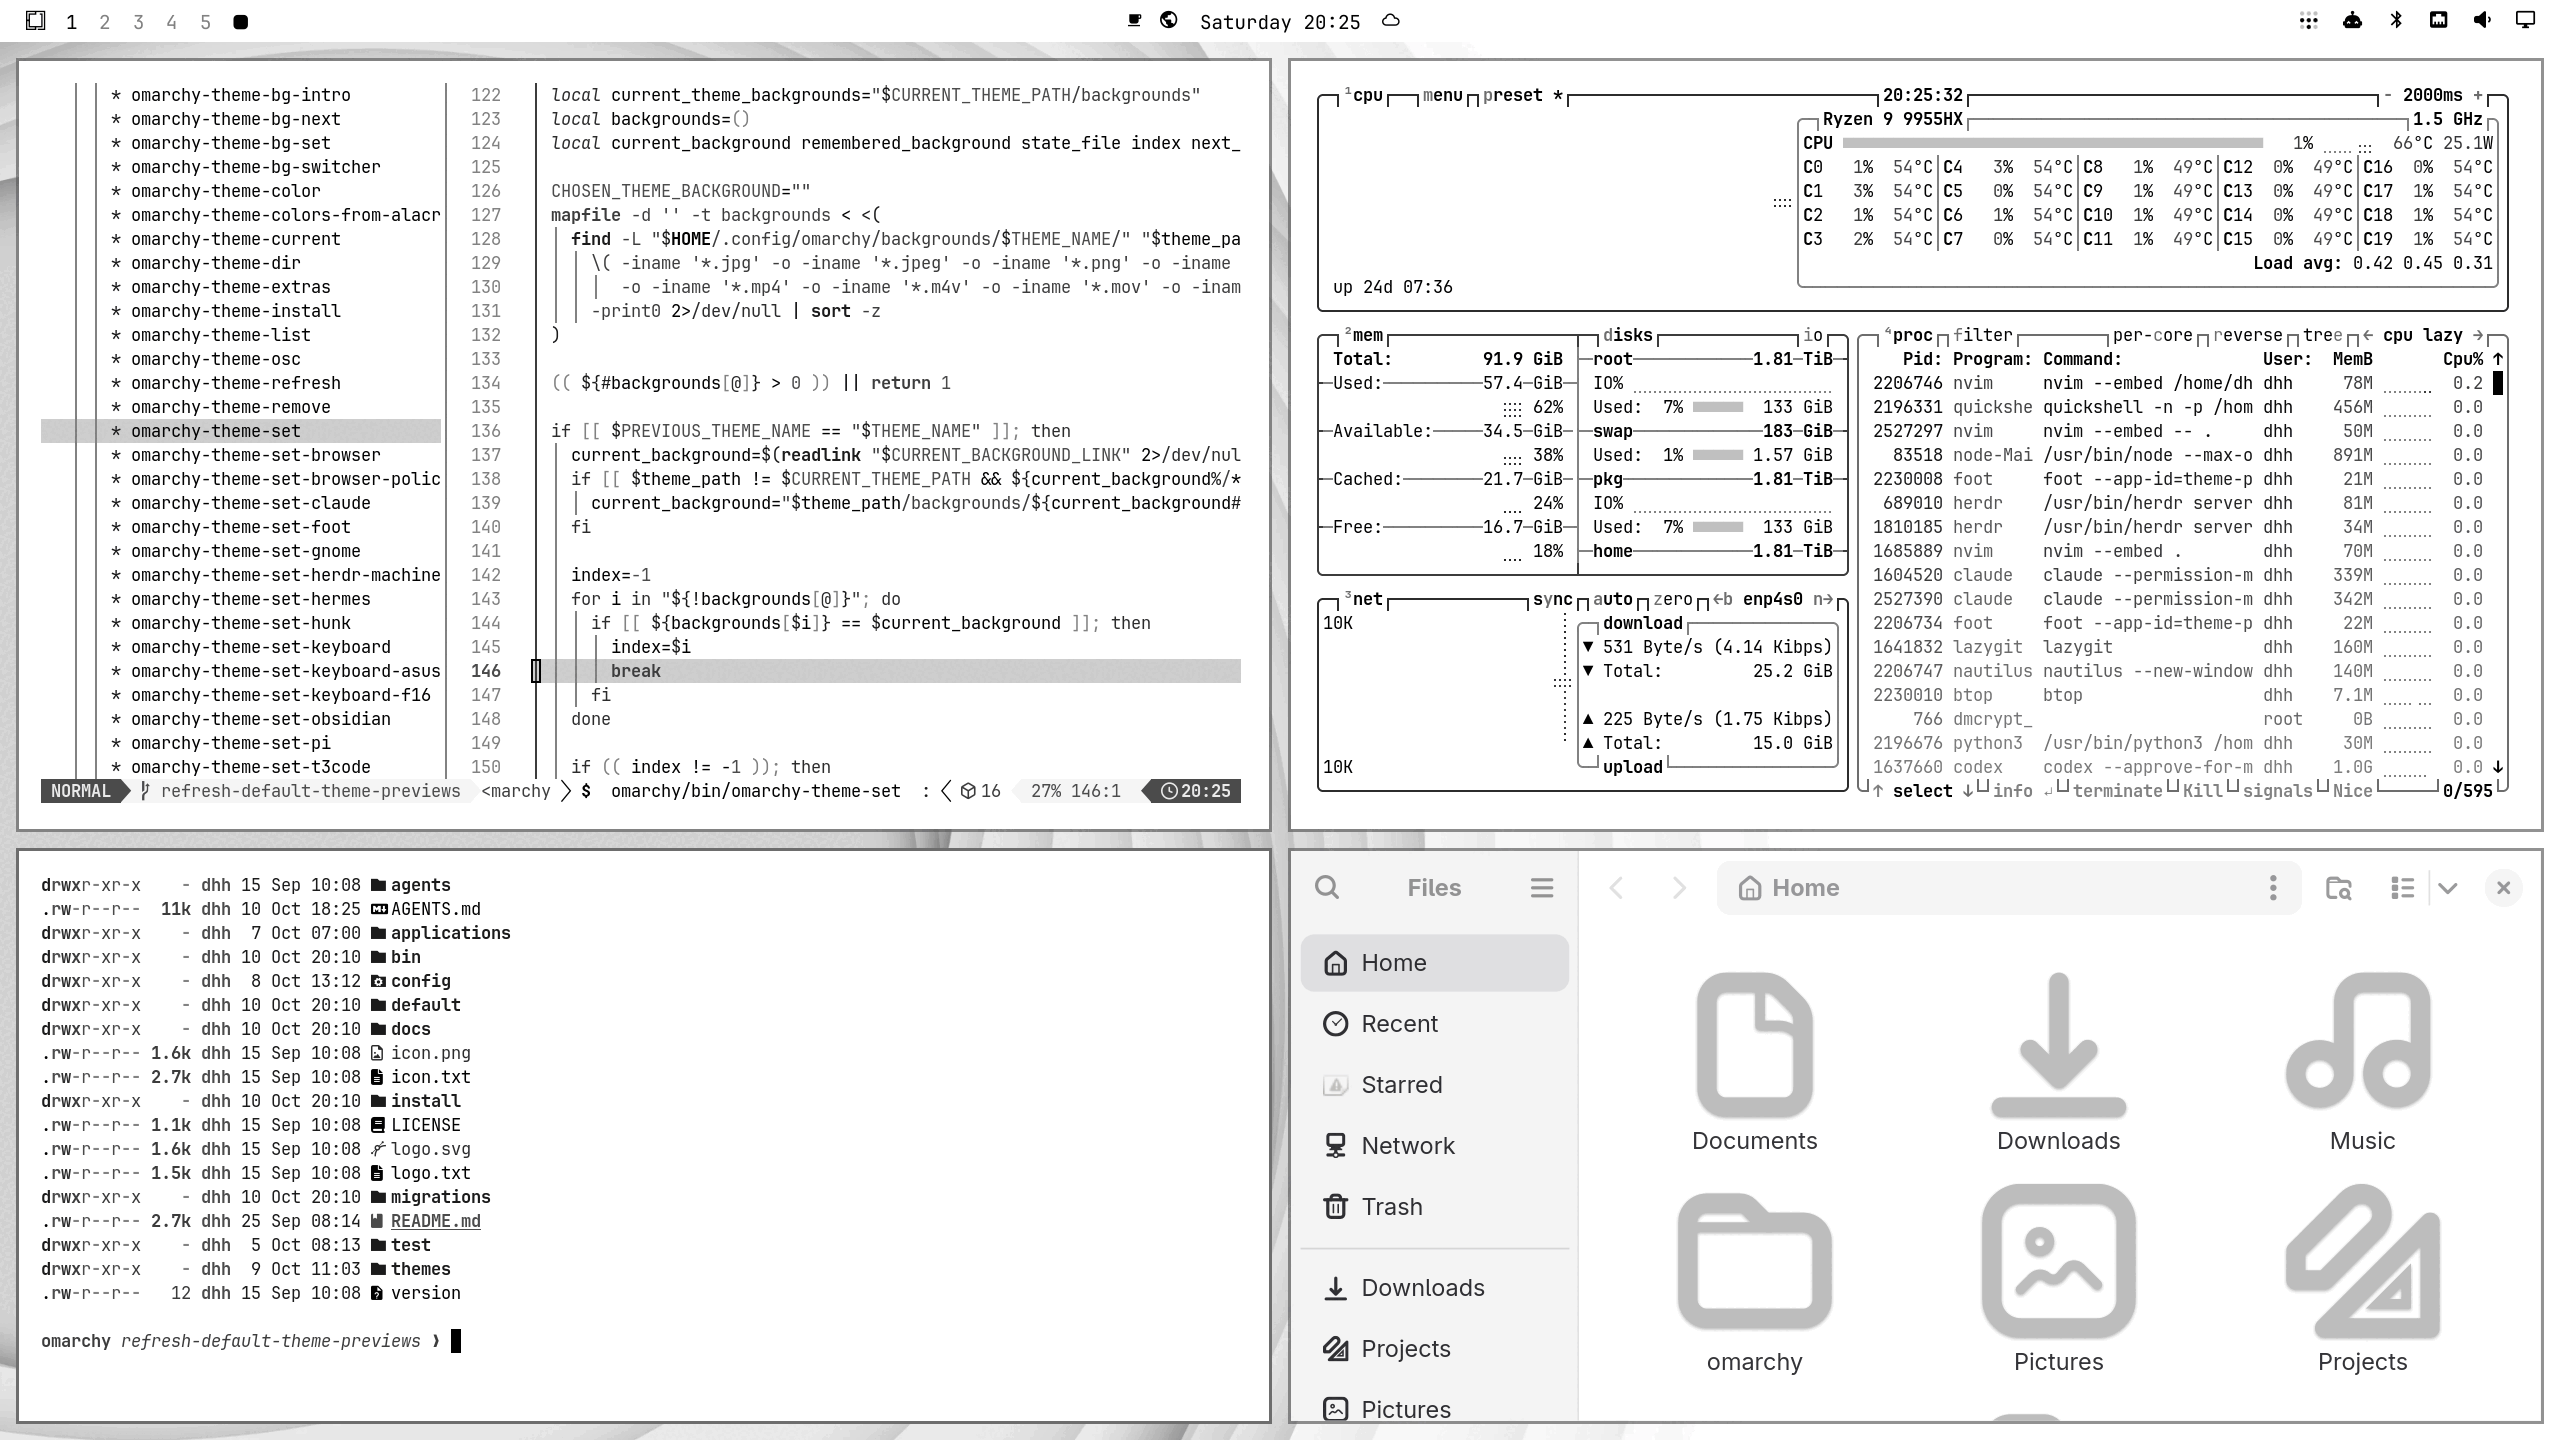Toggle reverse sorting in btop proc
This screenshot has width=2560, height=1440.
(2247, 335)
